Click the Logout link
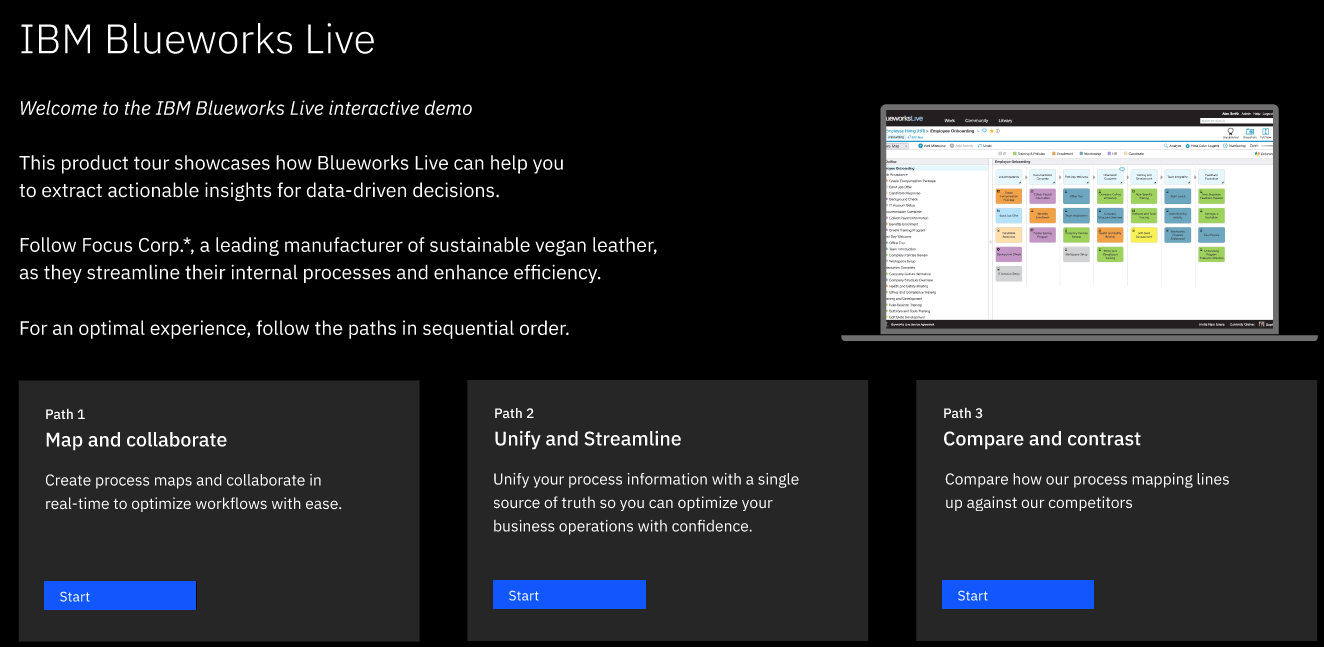The width and height of the screenshot is (1324, 647). click(1268, 114)
